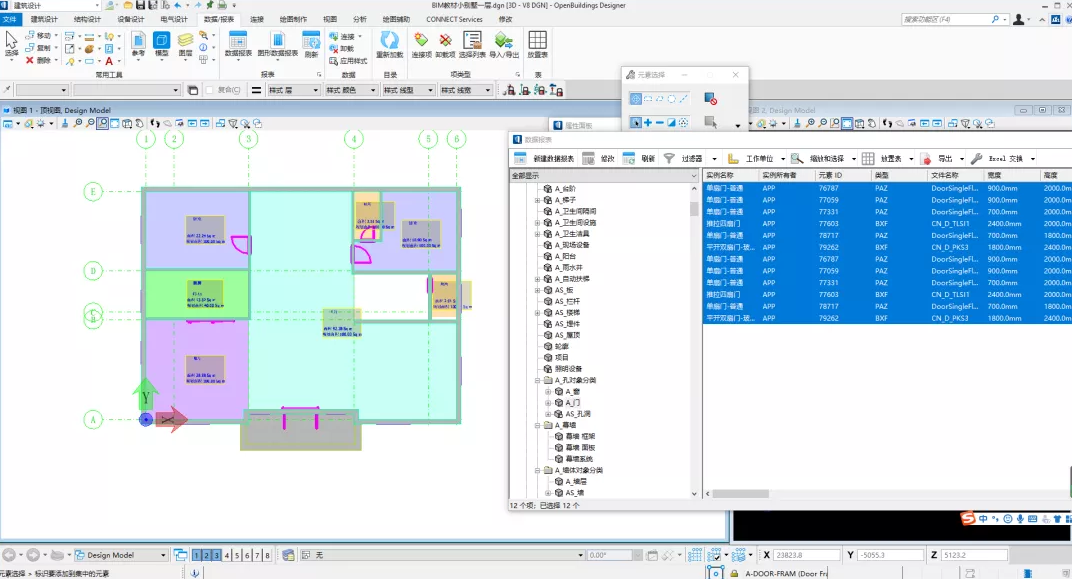Viewport: 1072px width, 579px height.
Task: Open the 数据报表 ribbon tool
Action: pyautogui.click(x=238, y=44)
